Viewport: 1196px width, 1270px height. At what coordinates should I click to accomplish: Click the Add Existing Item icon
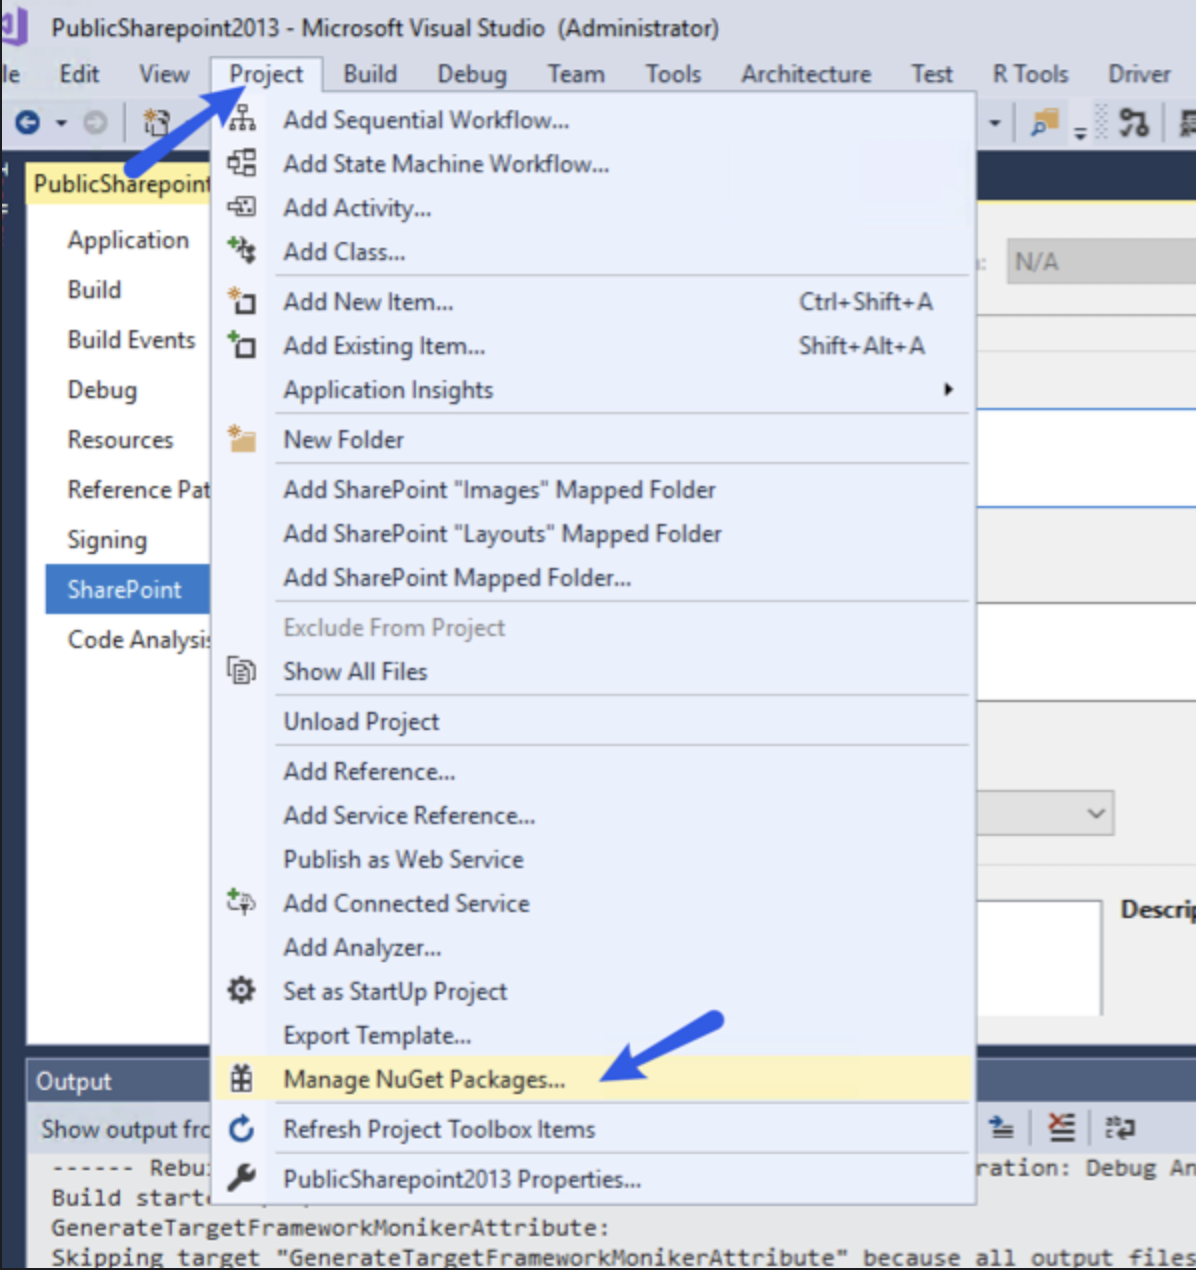(x=241, y=345)
